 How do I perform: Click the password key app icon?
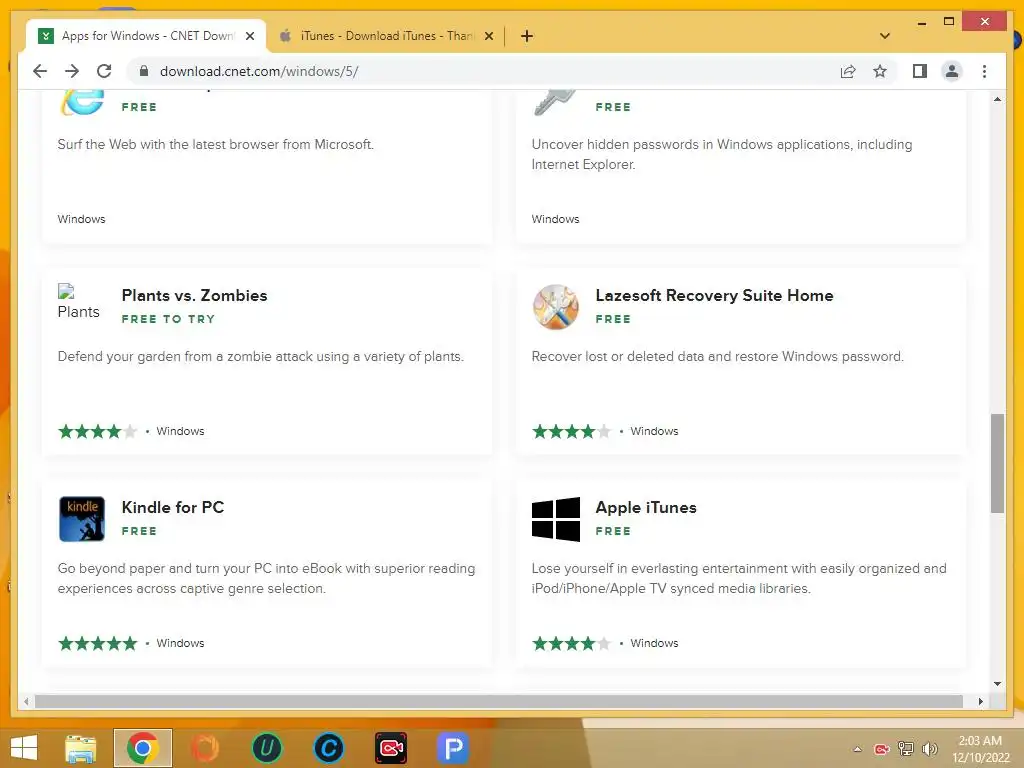[x=555, y=103]
